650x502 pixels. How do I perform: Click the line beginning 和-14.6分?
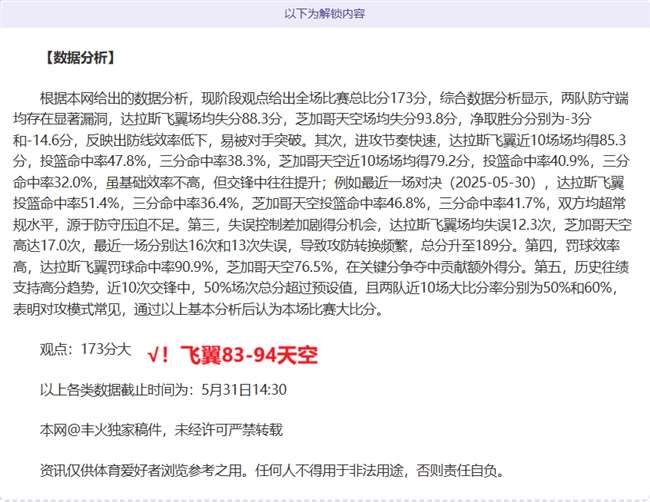pos(319,141)
